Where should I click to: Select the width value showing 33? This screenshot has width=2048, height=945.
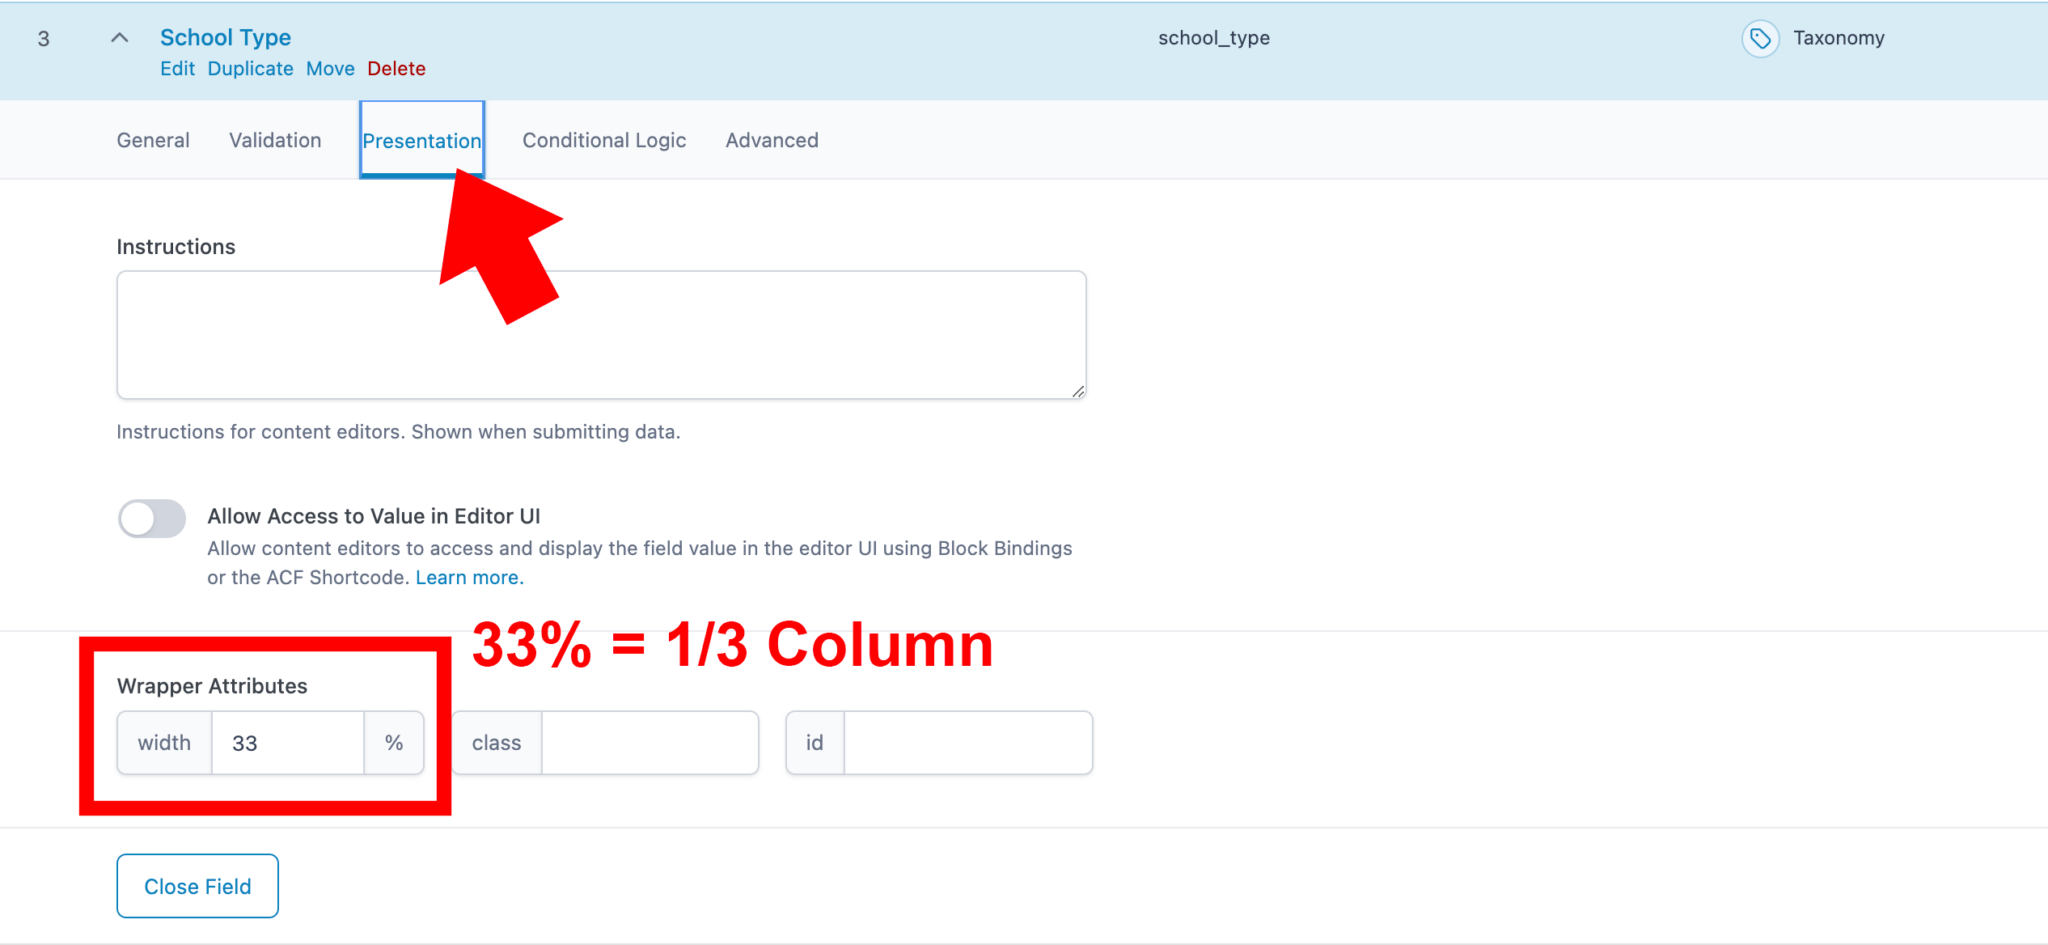288,743
